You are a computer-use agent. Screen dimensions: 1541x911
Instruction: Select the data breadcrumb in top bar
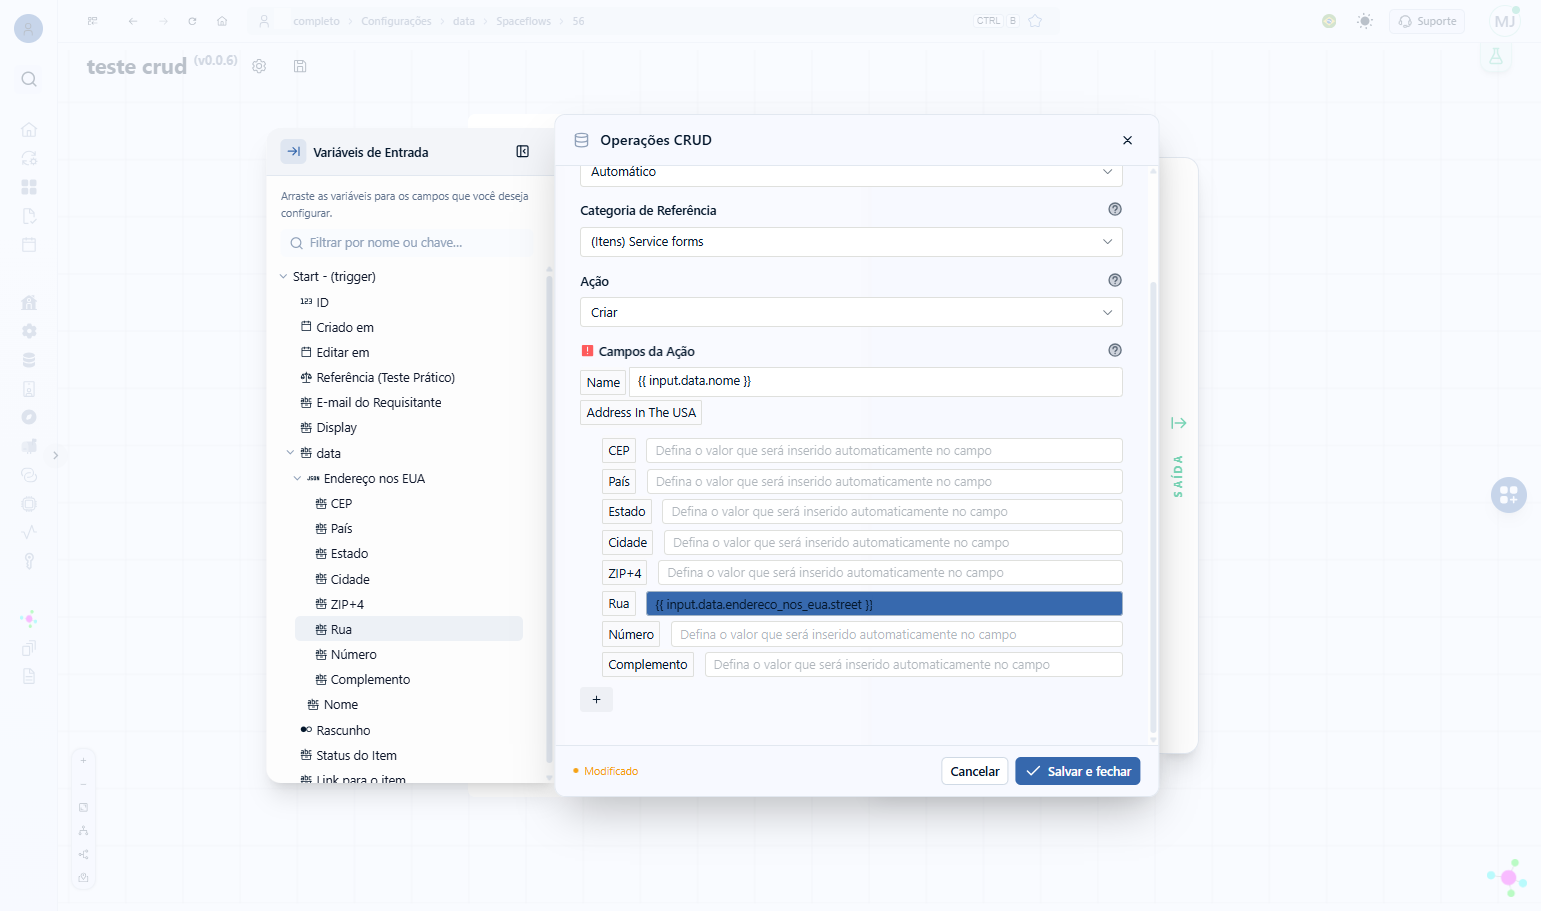pyautogui.click(x=464, y=21)
